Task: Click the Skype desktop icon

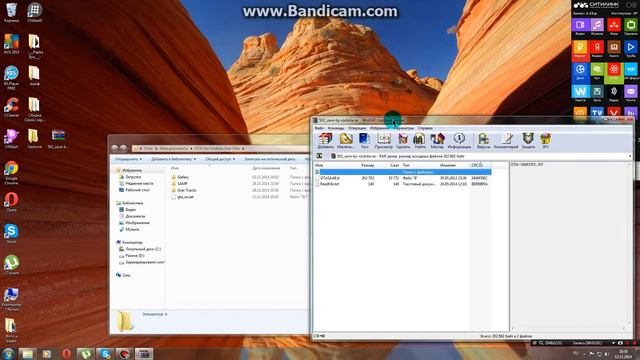Action: tap(11, 233)
